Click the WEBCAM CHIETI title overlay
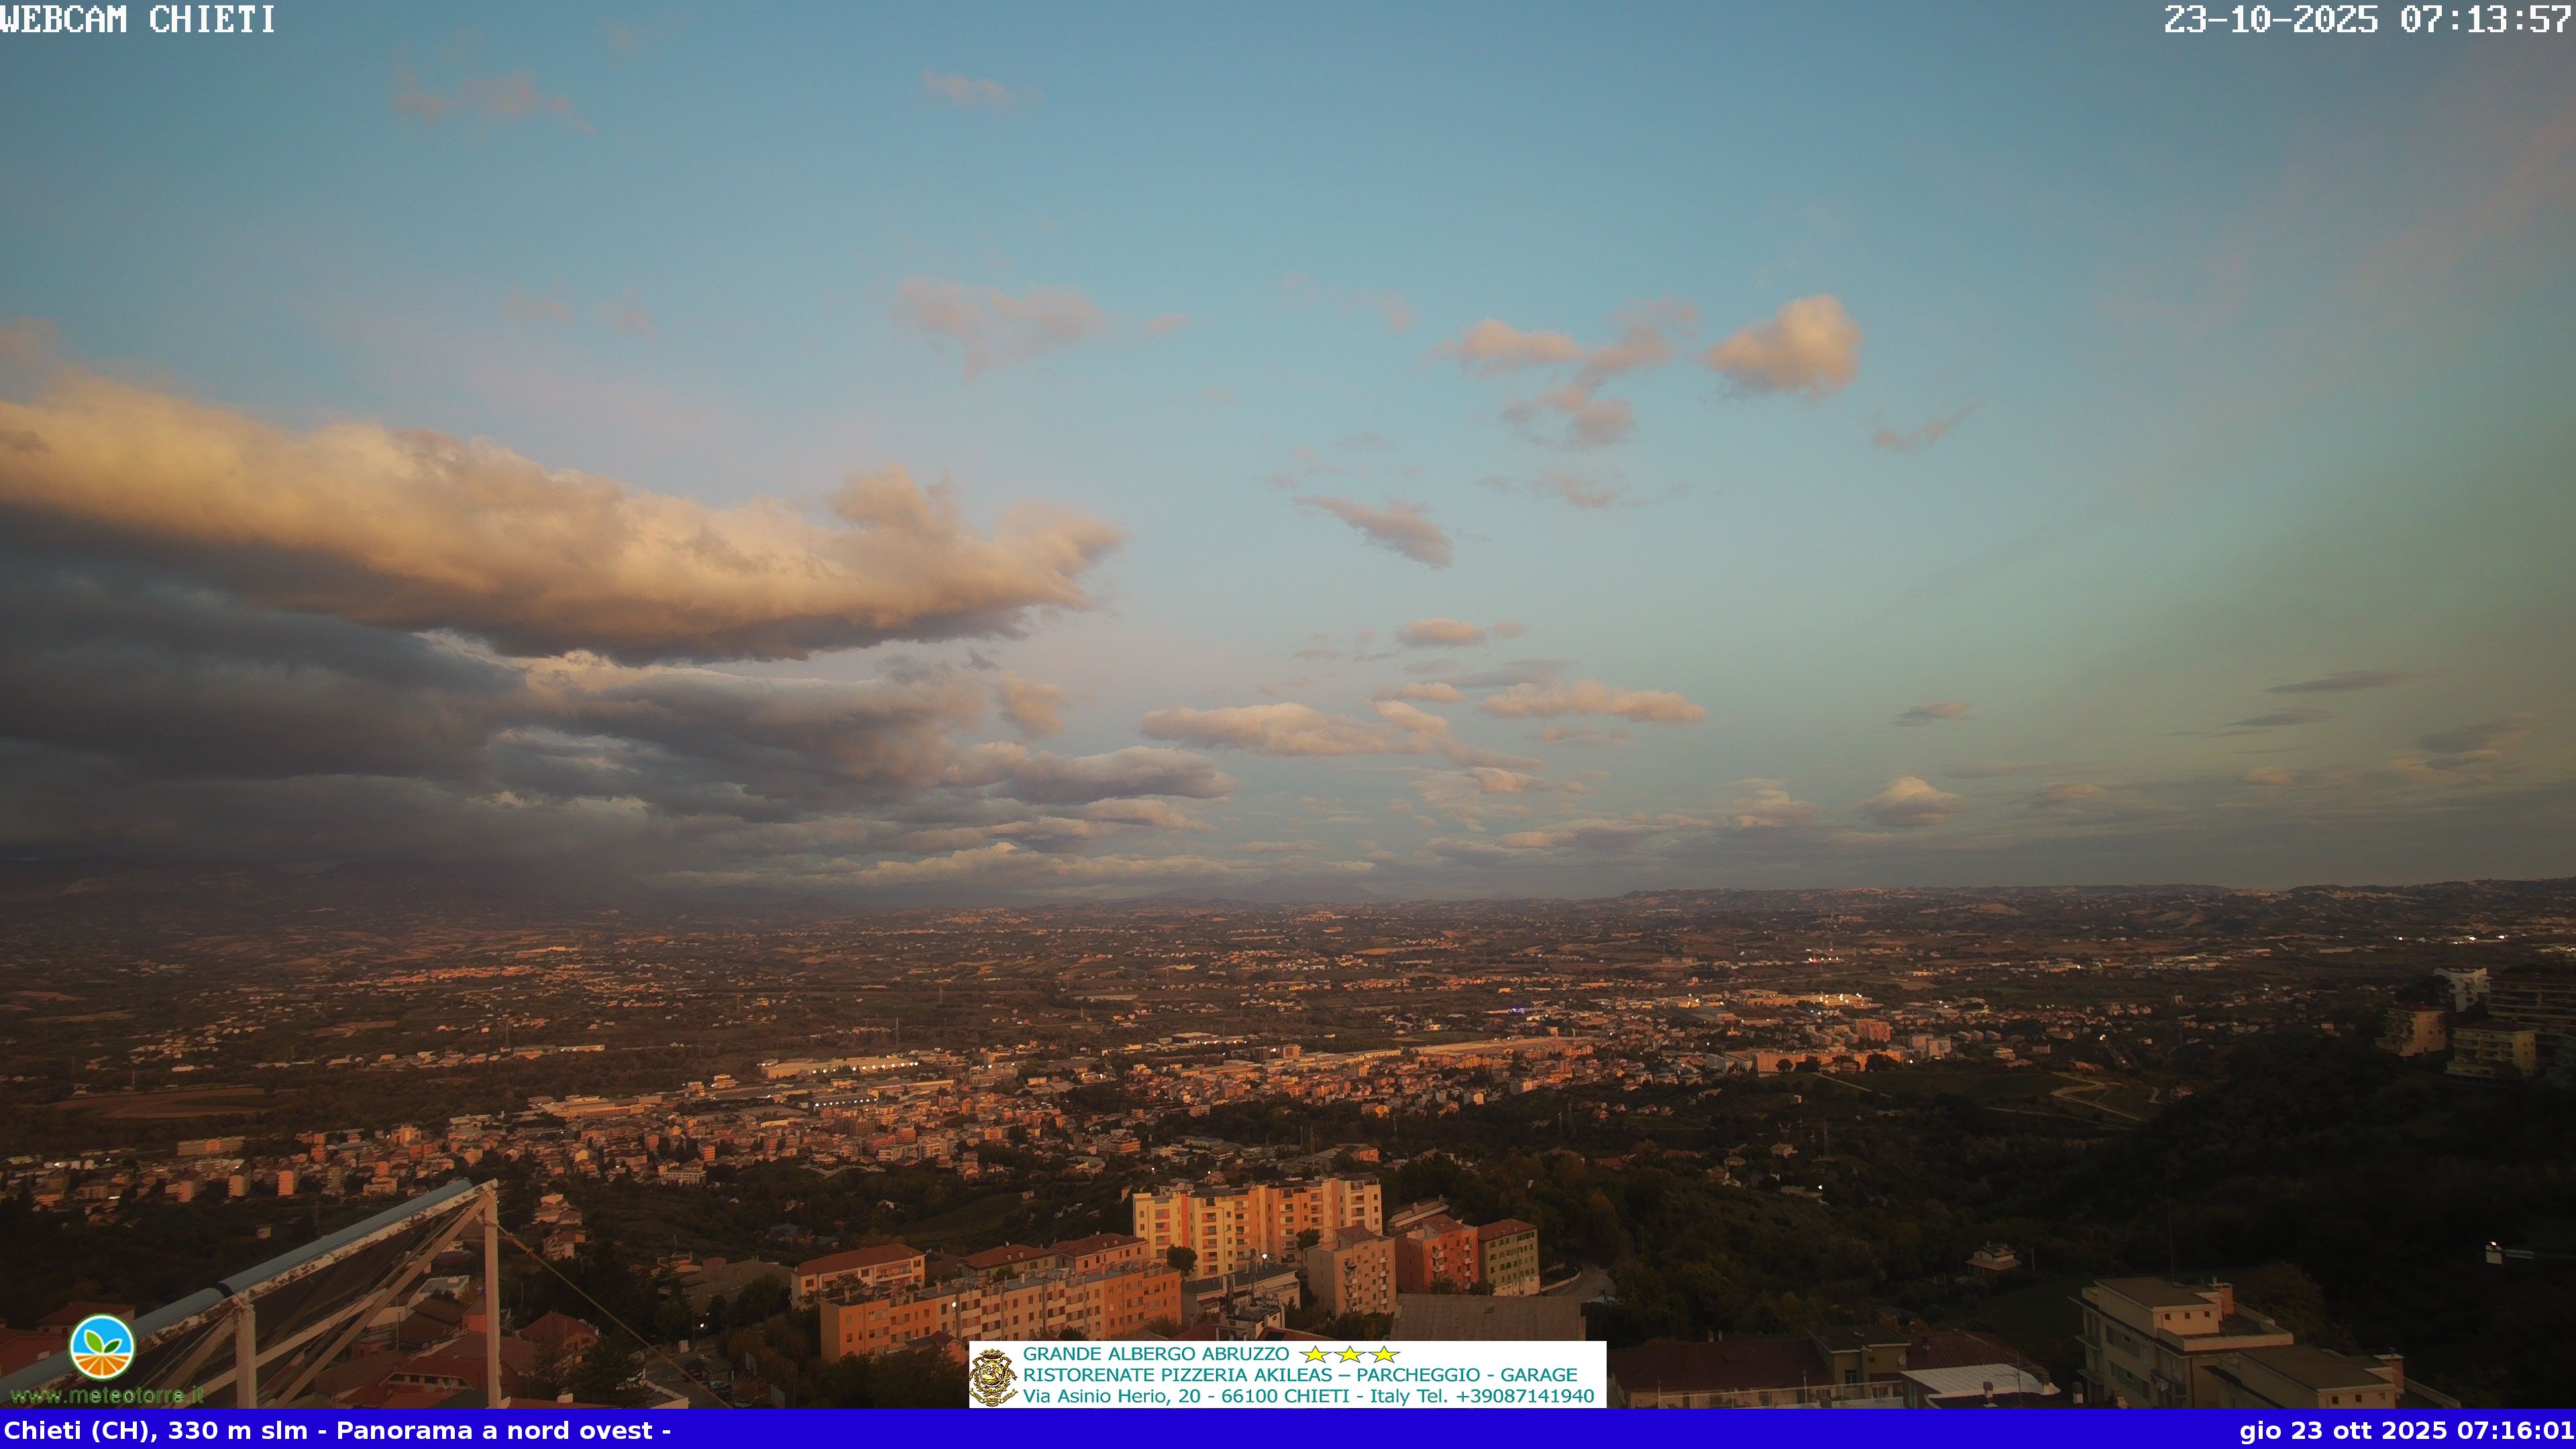Viewport: 2576px width, 1449px height. coord(138,19)
